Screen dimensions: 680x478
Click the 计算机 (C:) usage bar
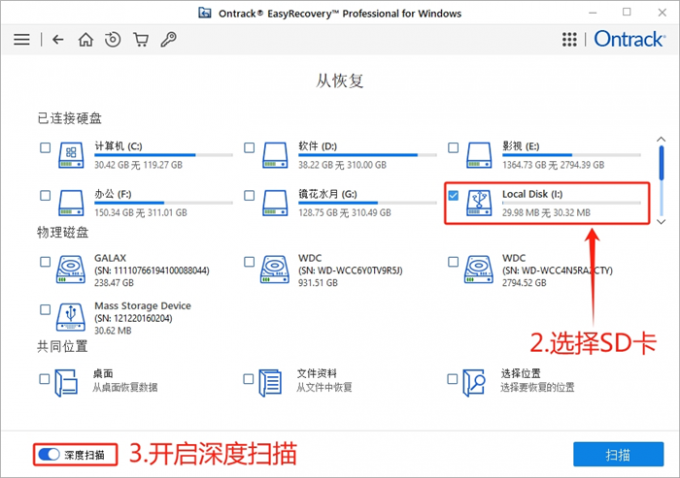click(x=163, y=155)
